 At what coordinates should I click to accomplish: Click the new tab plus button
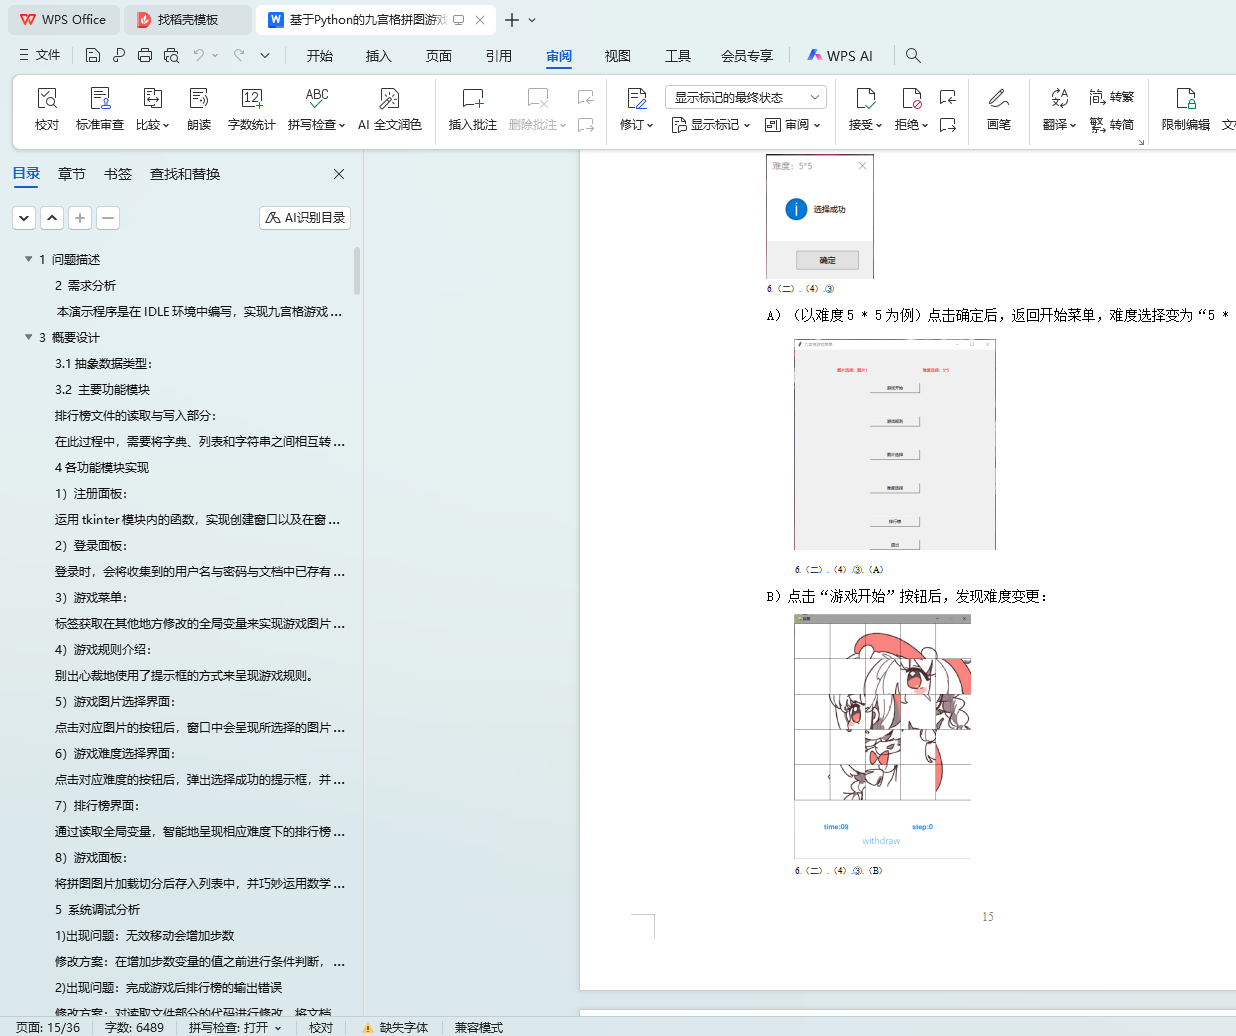[x=512, y=20]
